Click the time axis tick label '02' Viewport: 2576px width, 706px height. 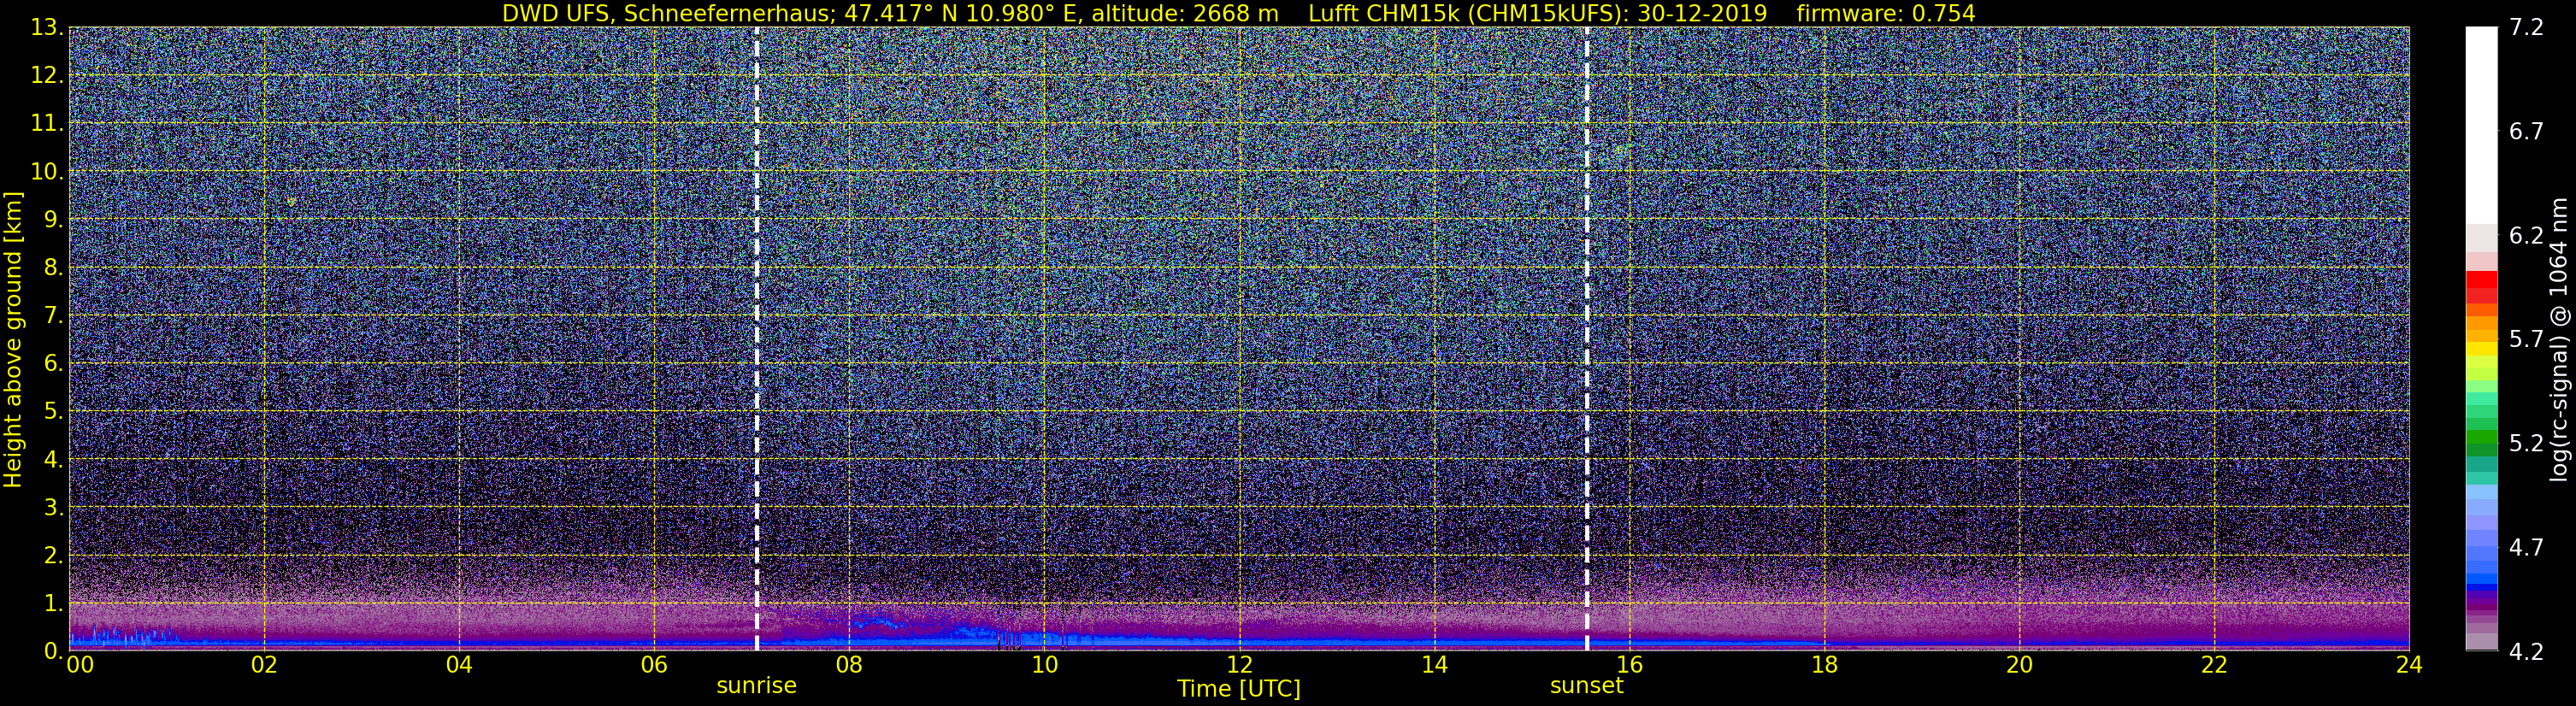point(263,666)
